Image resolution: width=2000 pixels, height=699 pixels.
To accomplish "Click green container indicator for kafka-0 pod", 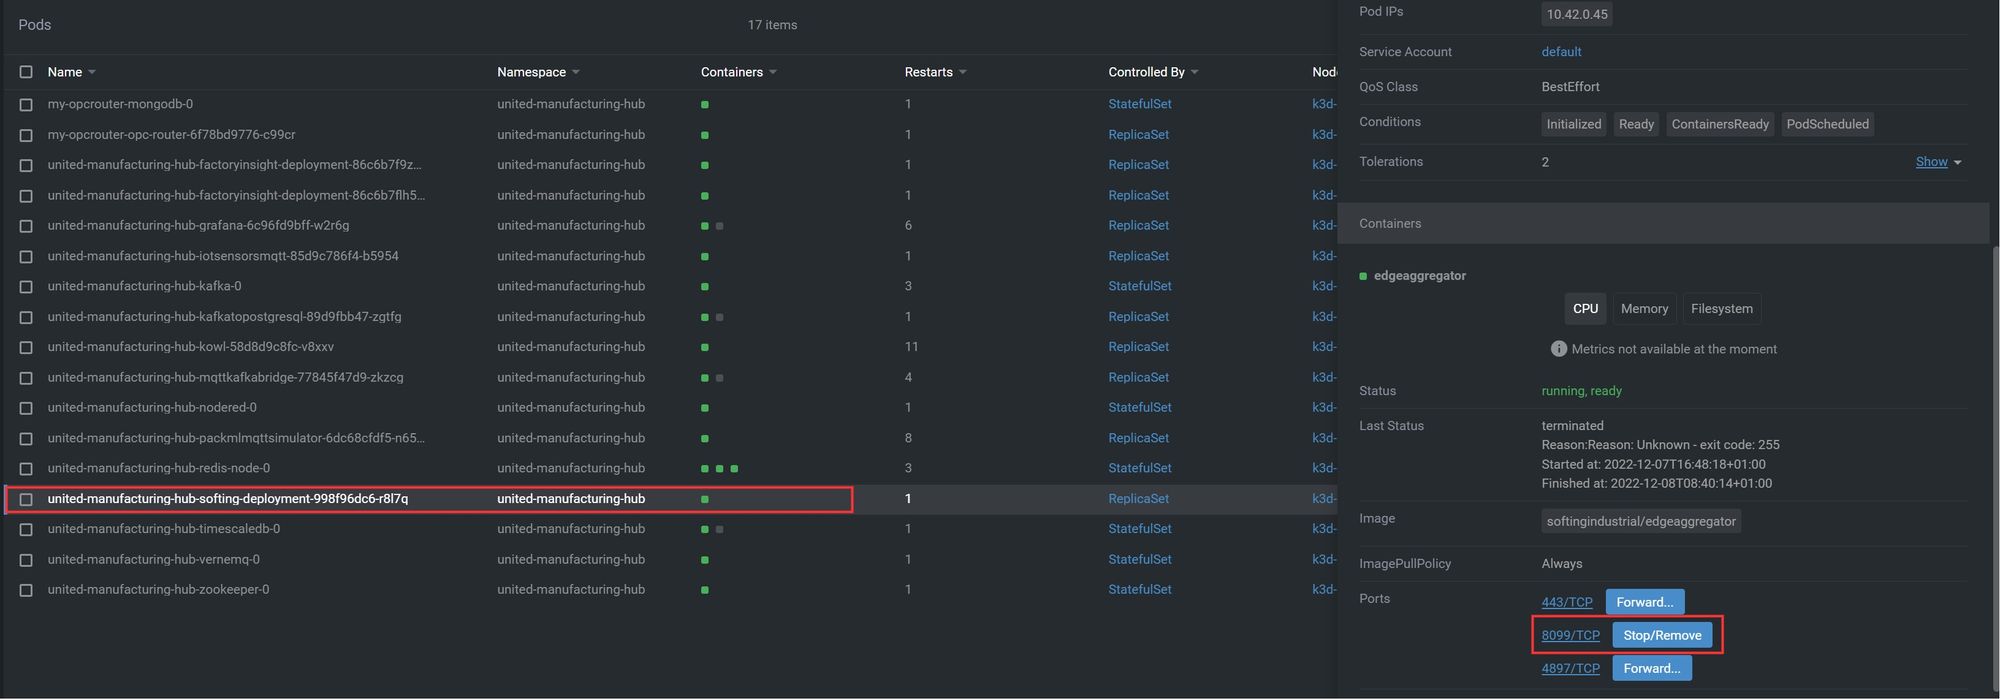I will [x=705, y=287].
